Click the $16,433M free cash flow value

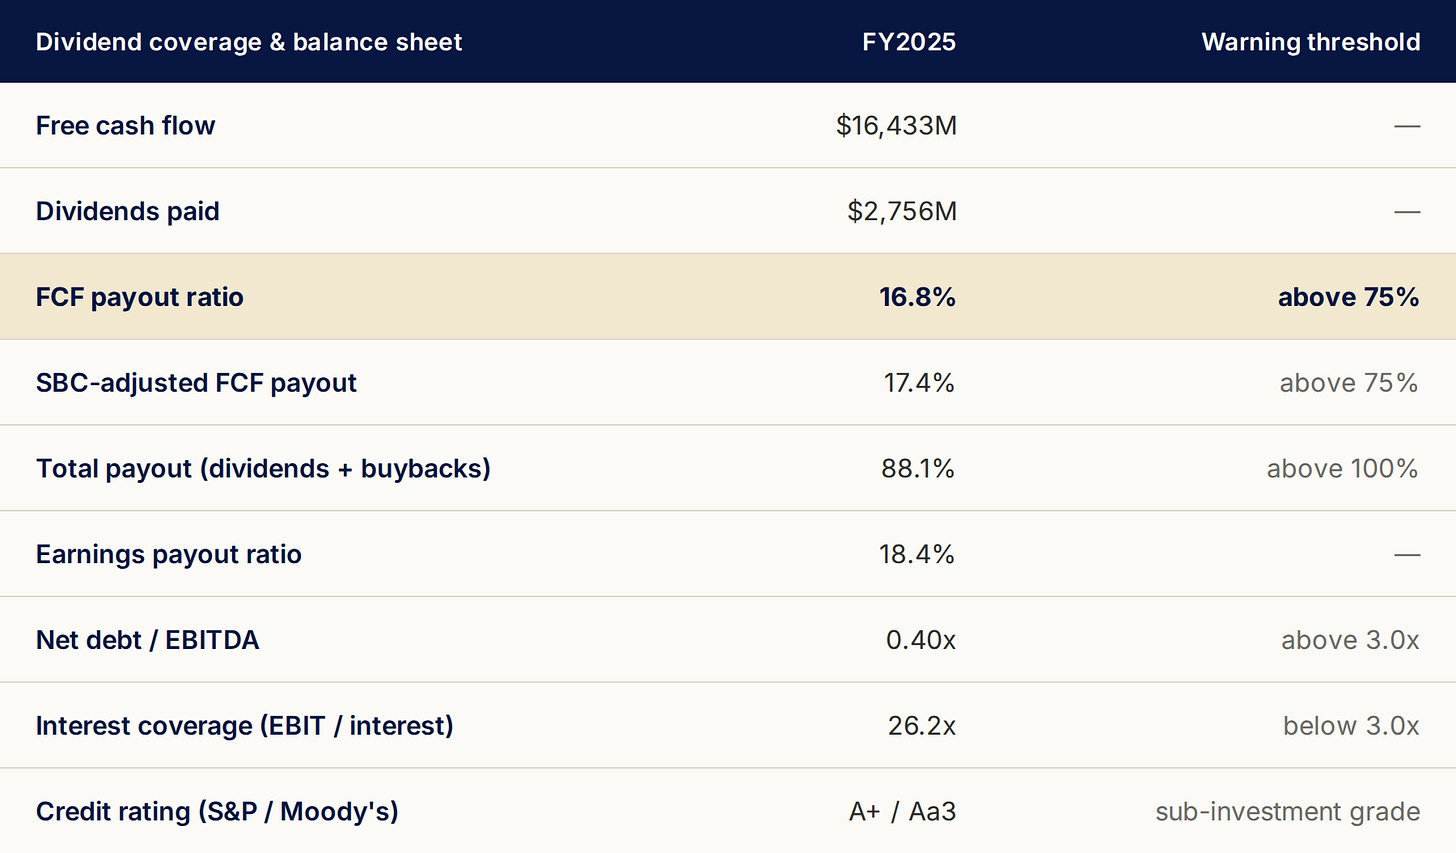click(x=896, y=125)
